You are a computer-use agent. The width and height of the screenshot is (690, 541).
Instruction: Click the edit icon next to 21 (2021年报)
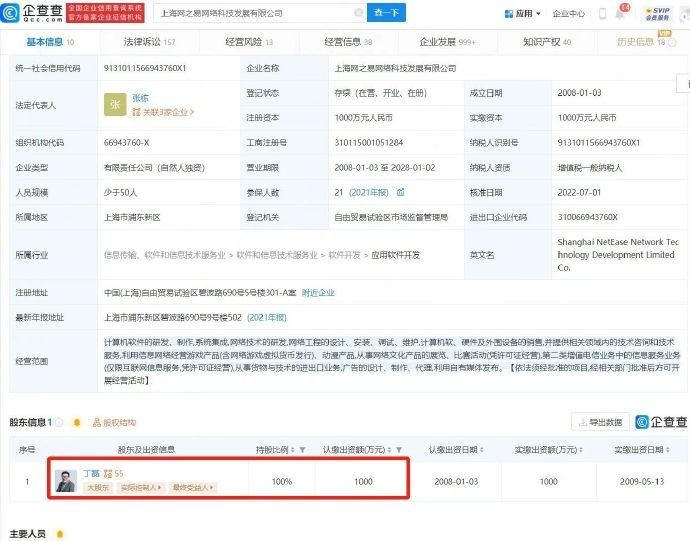pos(400,192)
